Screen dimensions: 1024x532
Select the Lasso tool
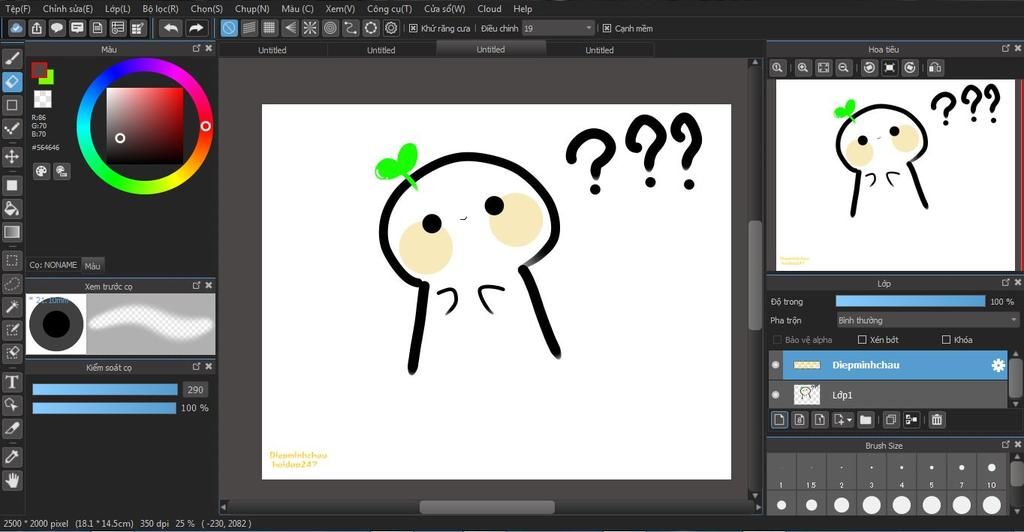coord(12,284)
